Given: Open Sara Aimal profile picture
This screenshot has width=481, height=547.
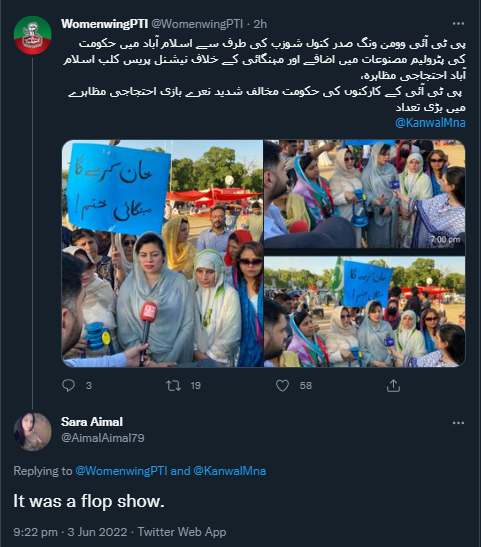Looking at the screenshot, I should tap(33, 432).
